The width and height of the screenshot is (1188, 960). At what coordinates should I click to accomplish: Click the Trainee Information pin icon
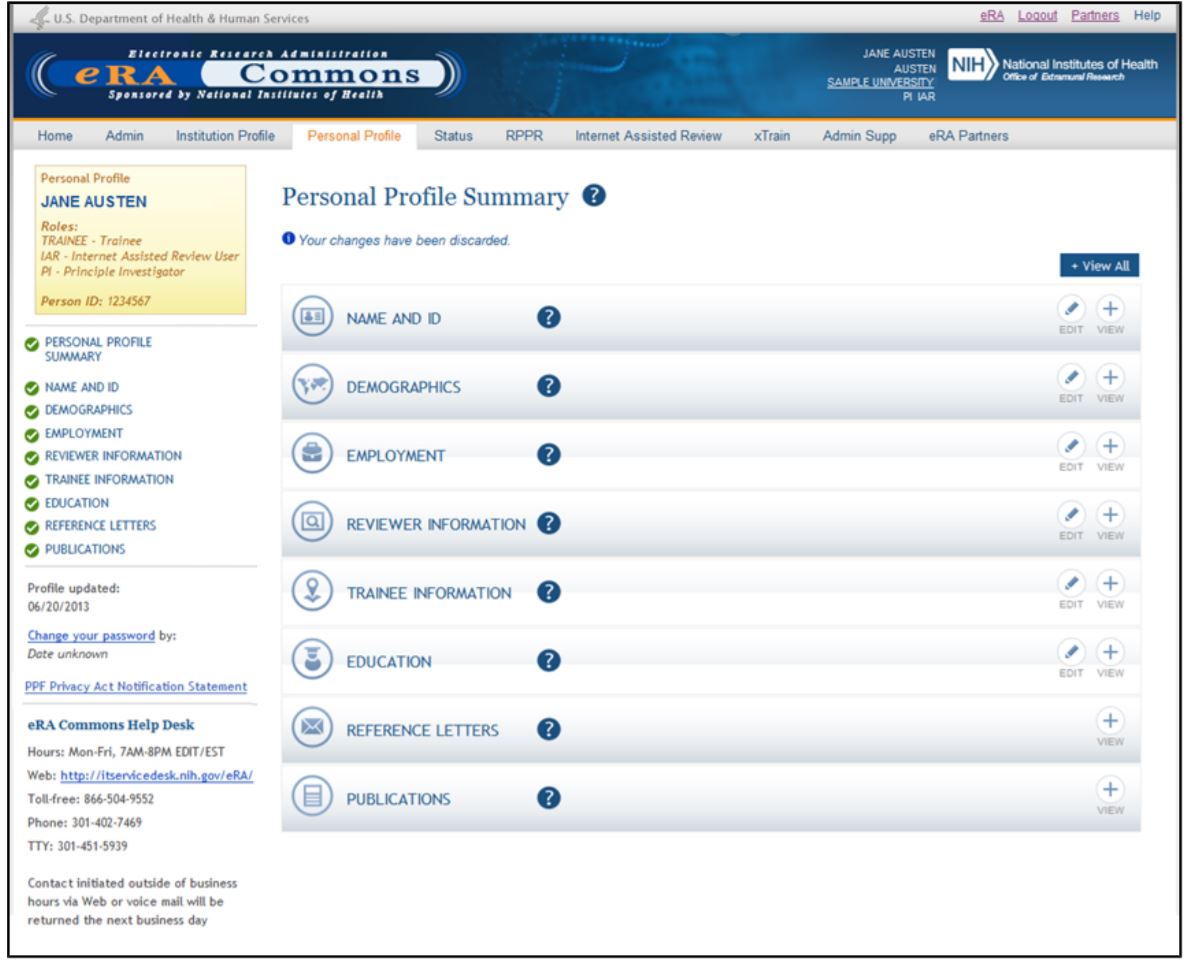click(312, 591)
